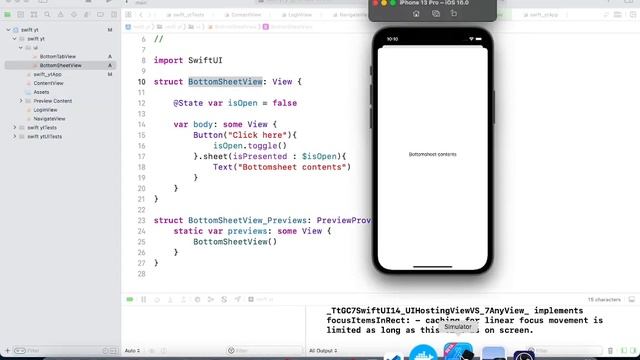The width and height of the screenshot is (640, 360).
Task: Show variables view pane toggle
Action: pyautogui.click(x=624, y=351)
